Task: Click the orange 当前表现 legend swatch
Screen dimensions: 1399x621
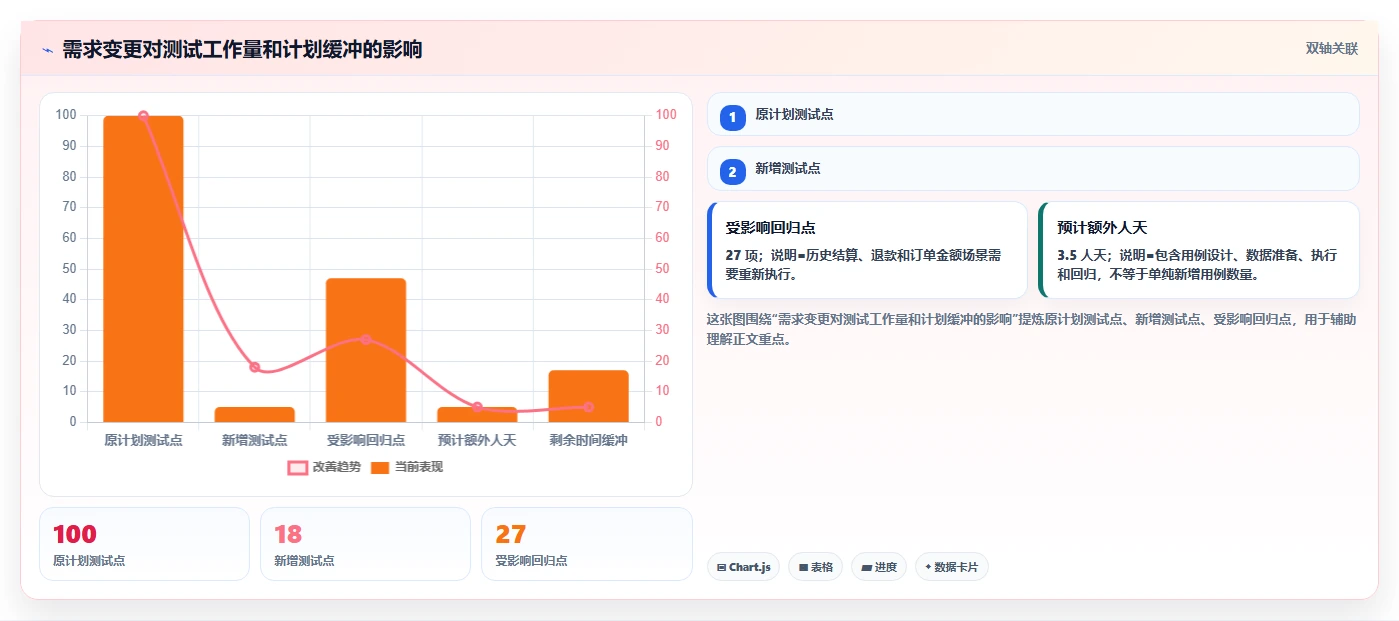Action: click(x=380, y=468)
